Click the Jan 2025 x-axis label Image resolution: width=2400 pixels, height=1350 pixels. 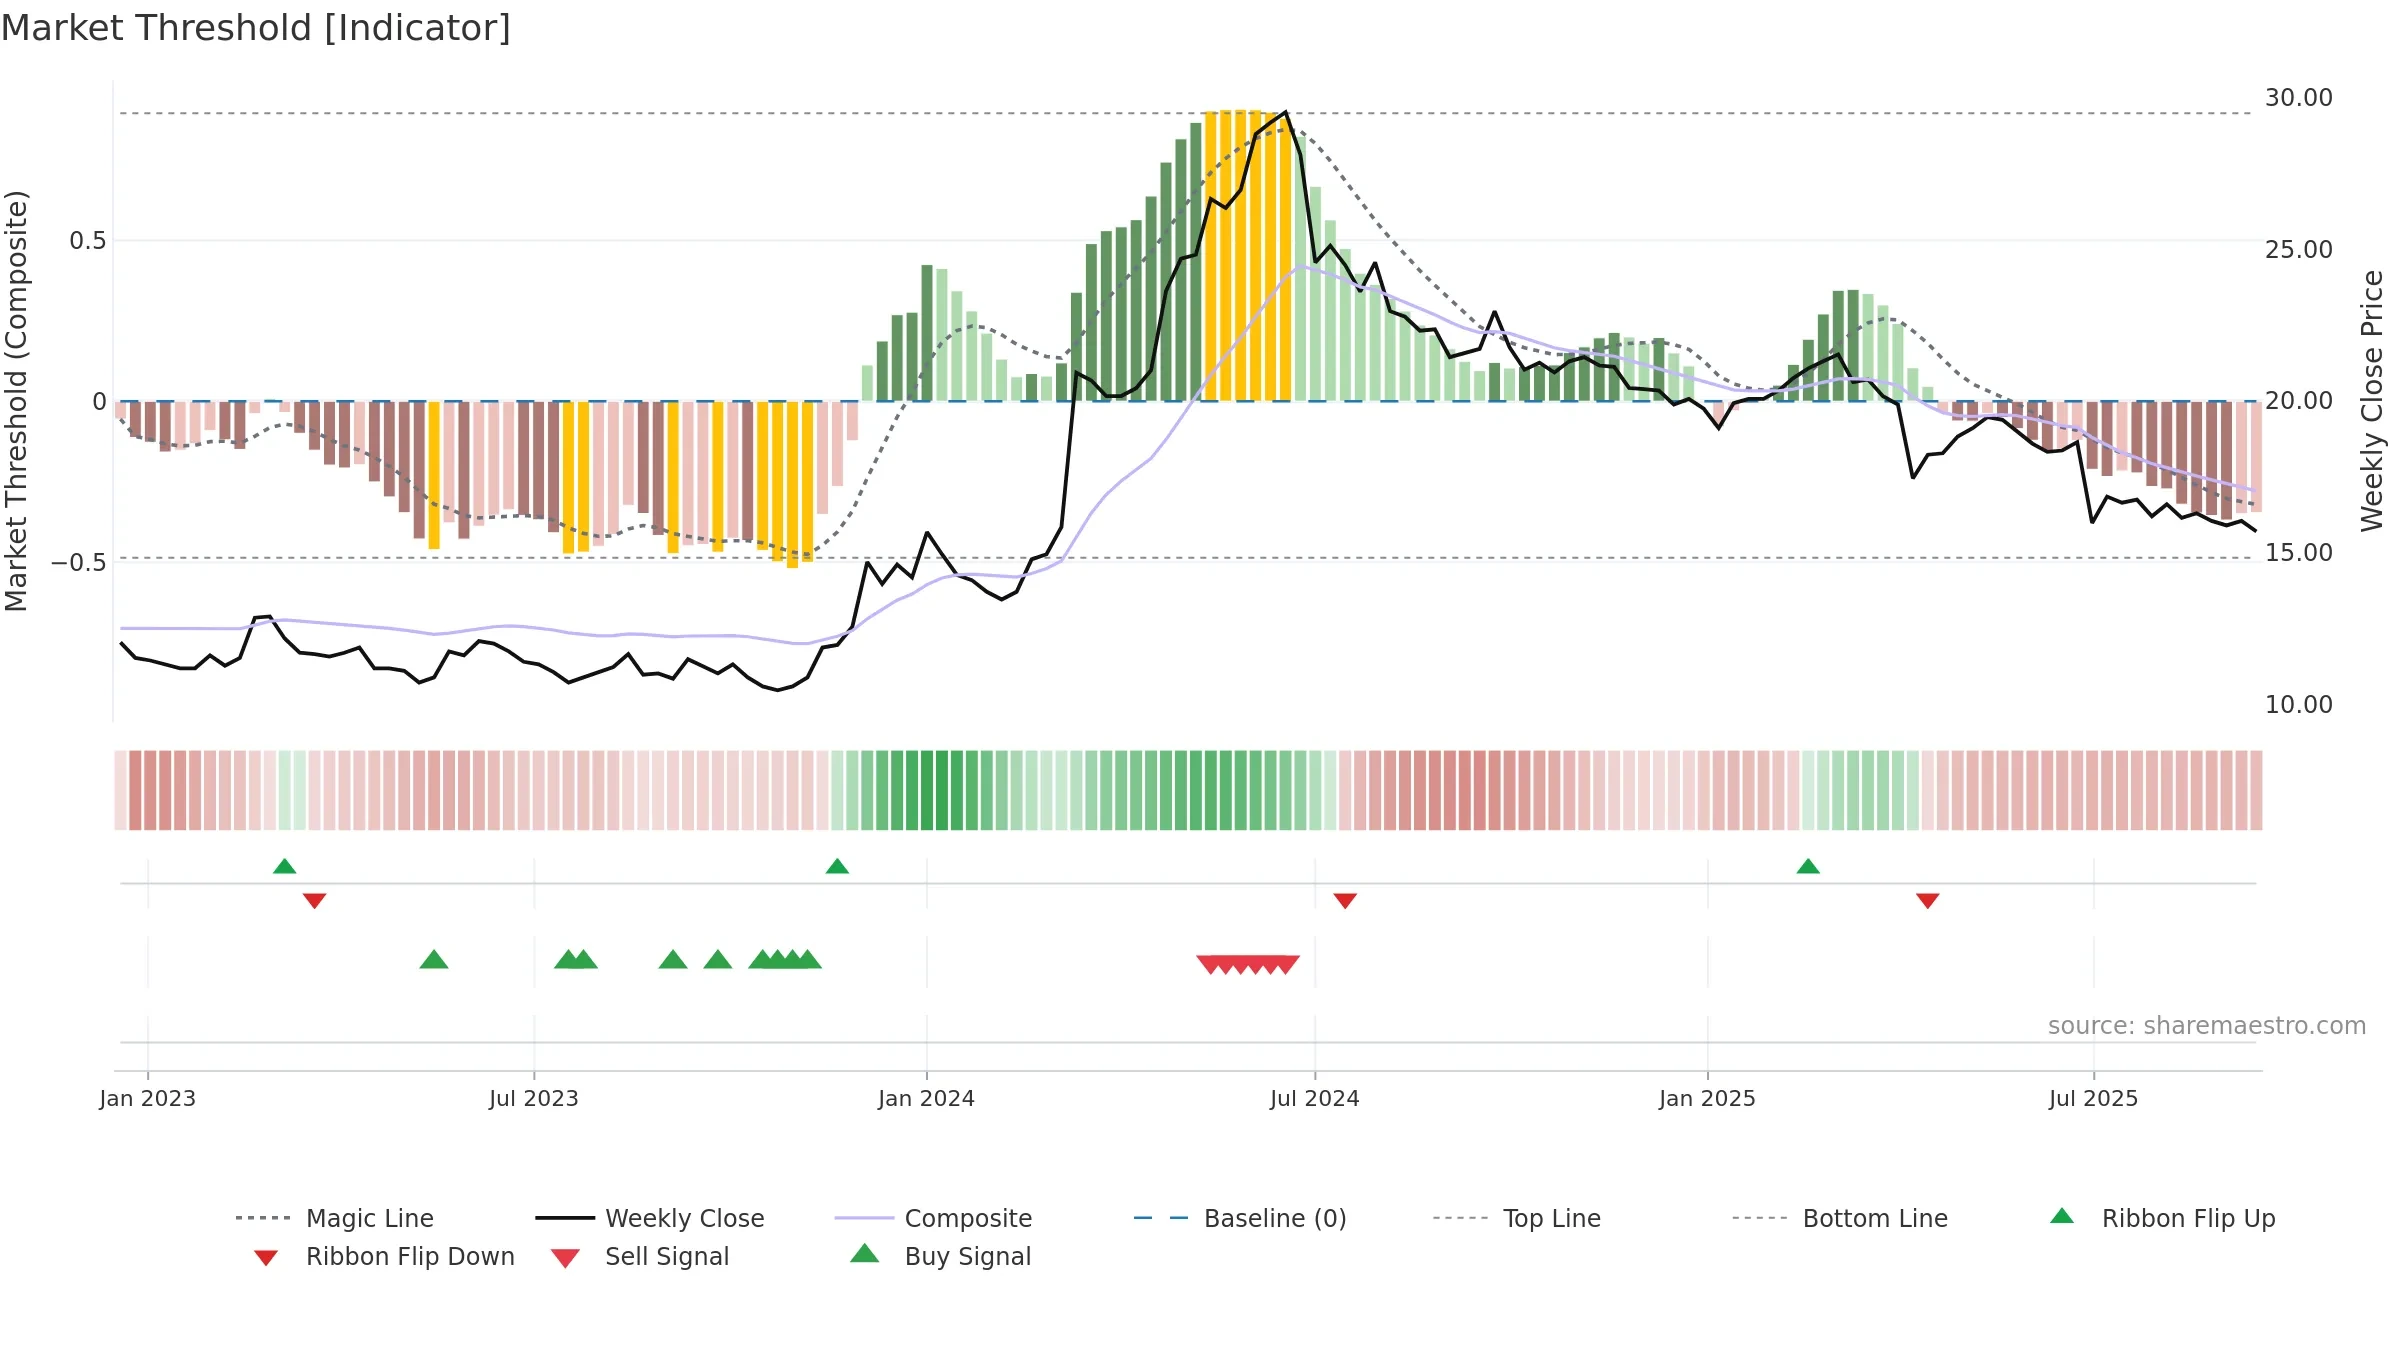click(1707, 1098)
